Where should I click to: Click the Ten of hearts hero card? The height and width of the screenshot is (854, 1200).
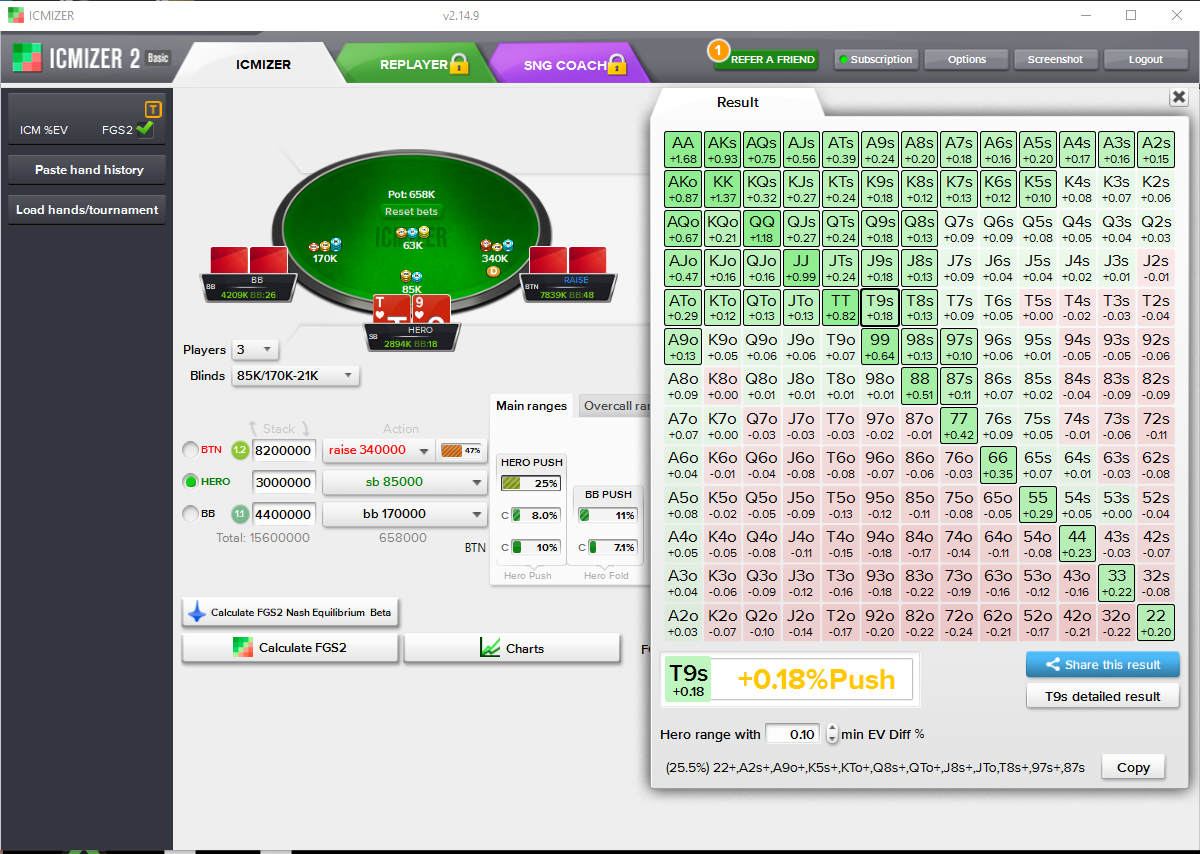(392, 310)
